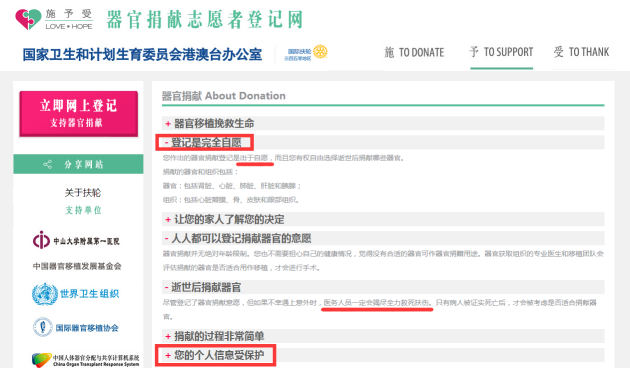630x368 pixels.
Task: Select the 予 TO SUPPORT tab
Action: click(501, 52)
